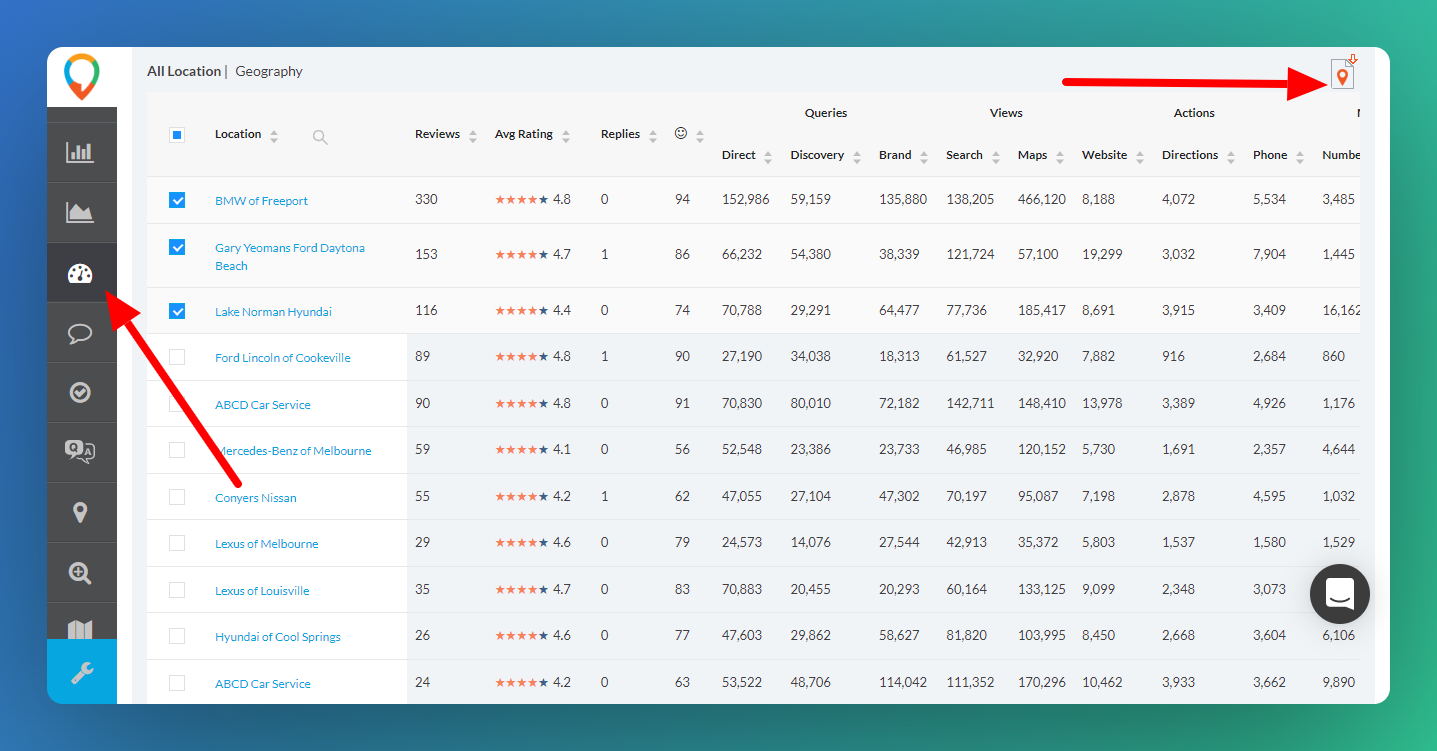
Task: Open Mercedes-Benz of Melbourne link
Action: click(293, 451)
